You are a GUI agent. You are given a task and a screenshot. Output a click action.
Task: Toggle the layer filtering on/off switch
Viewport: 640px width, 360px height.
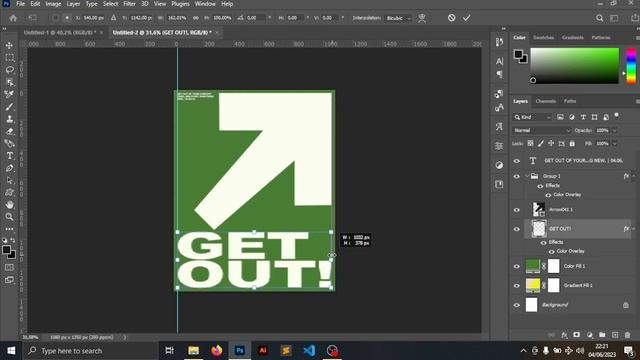pos(617,116)
